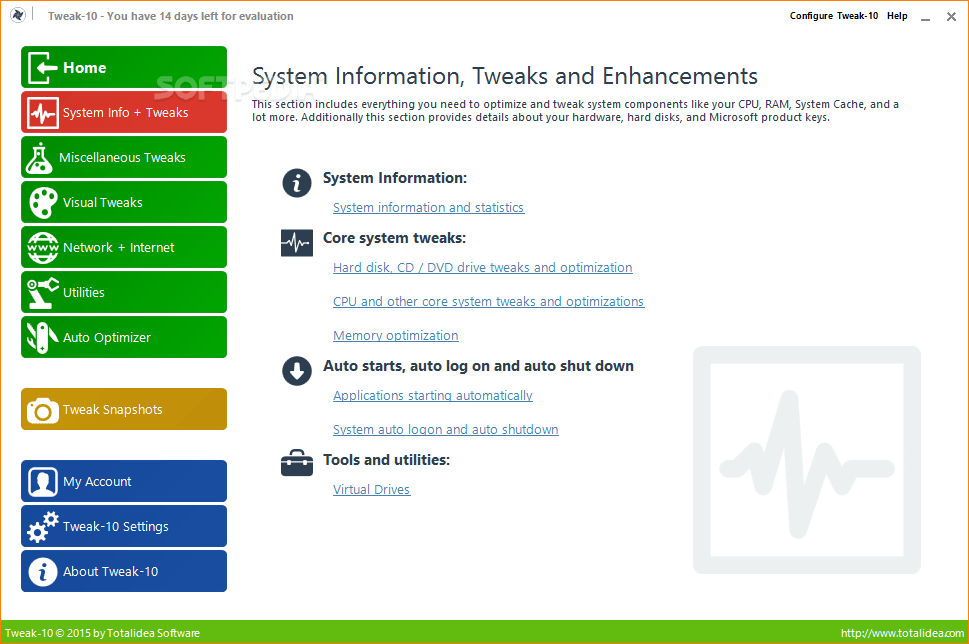969x644 pixels.
Task: Click the pulse monitor icon beside Core system tweaks
Action: [x=297, y=243]
